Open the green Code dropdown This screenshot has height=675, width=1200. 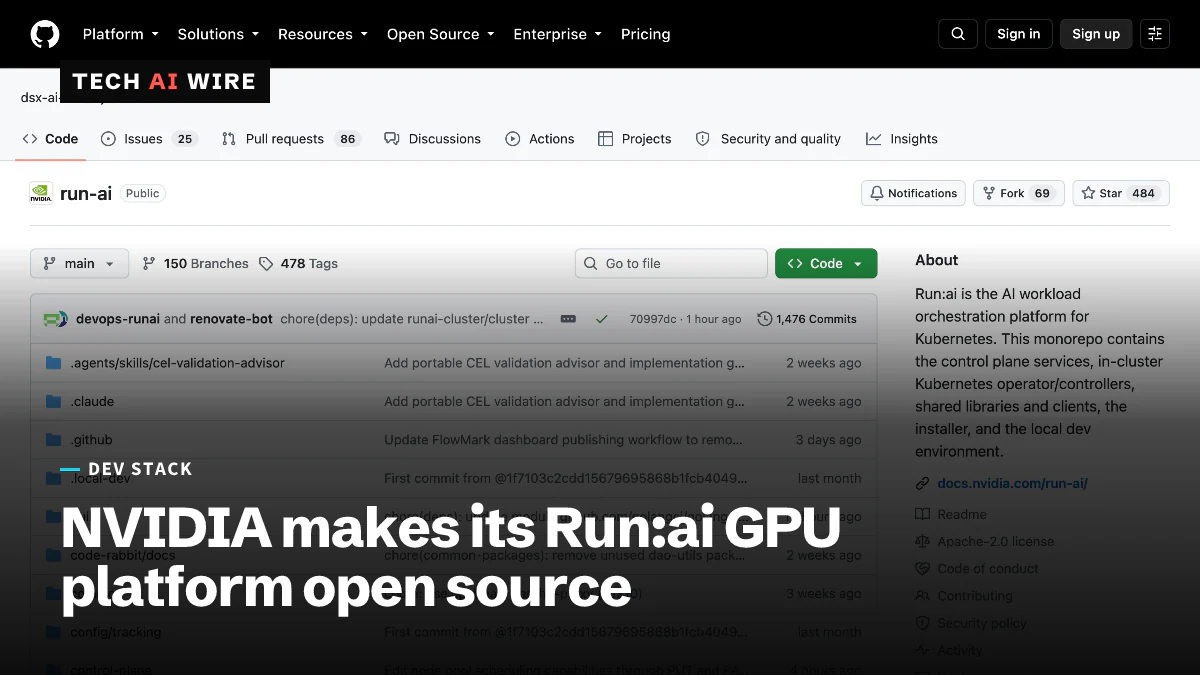(826, 264)
